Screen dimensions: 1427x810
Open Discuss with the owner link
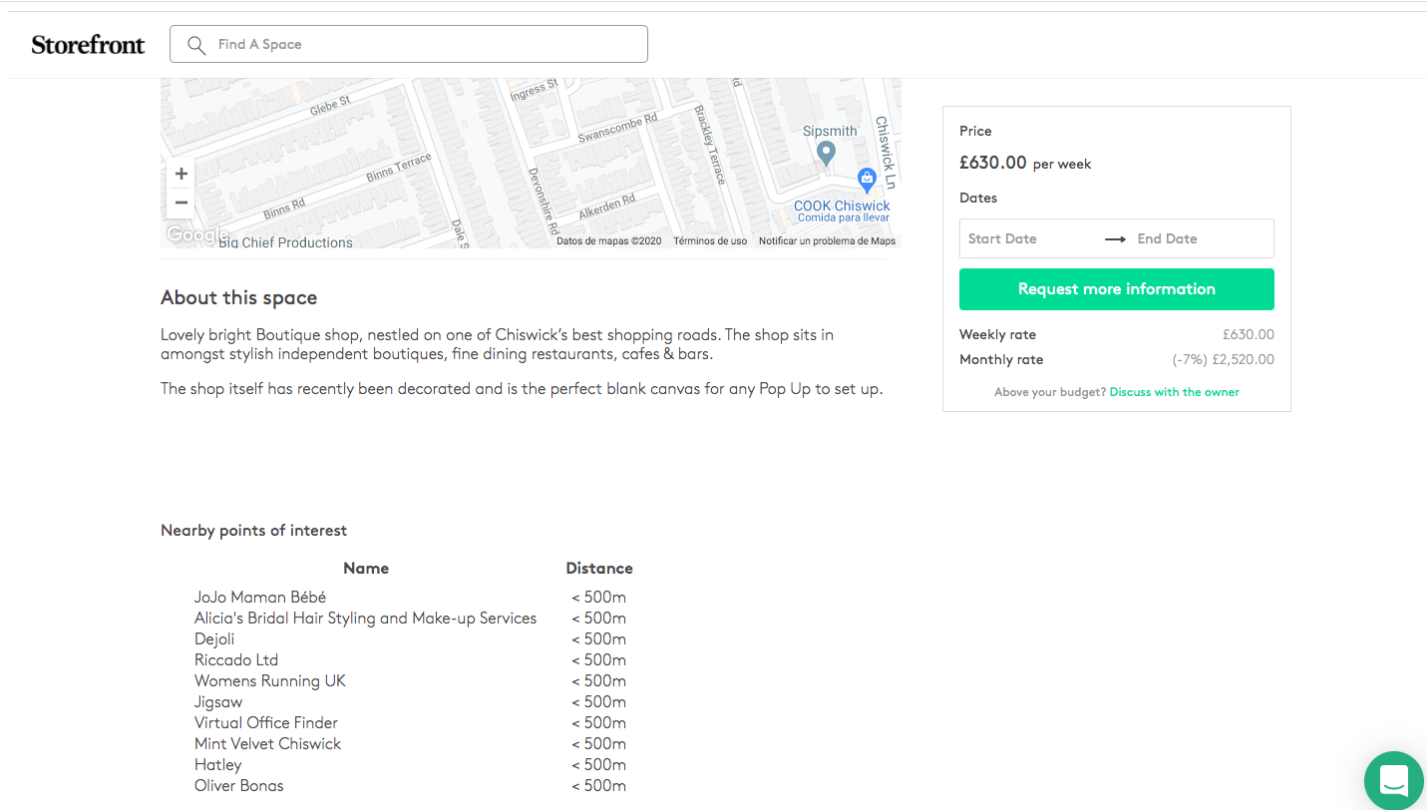point(1174,392)
